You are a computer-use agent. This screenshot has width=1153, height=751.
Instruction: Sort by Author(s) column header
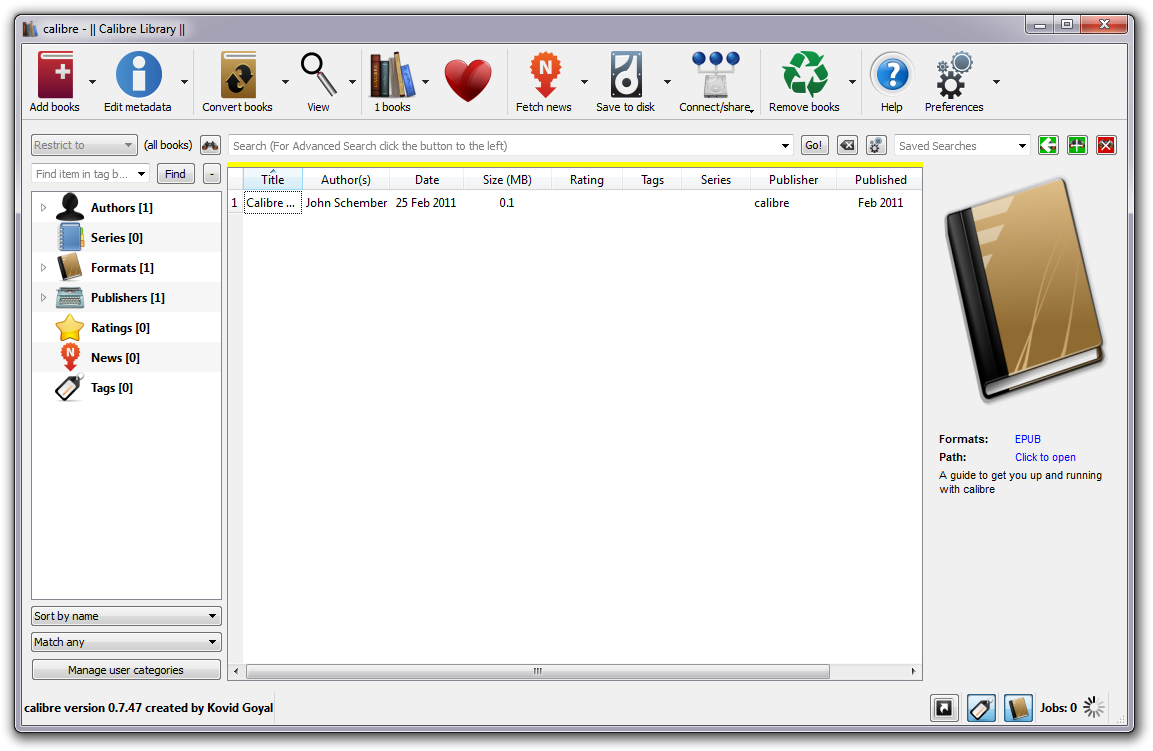pos(346,179)
